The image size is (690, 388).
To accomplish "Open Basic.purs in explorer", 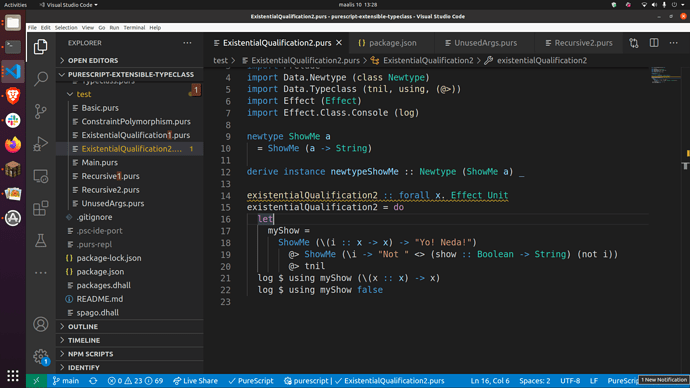I will coord(100,108).
